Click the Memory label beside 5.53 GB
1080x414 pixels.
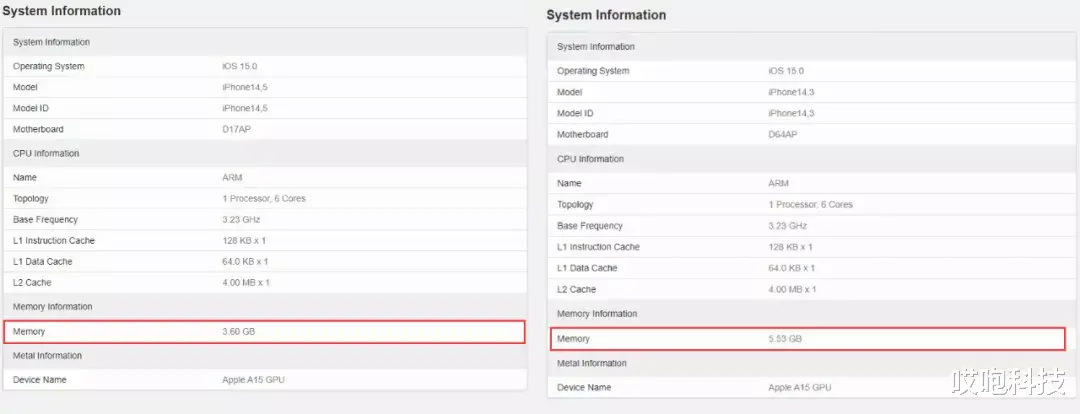tap(573, 339)
